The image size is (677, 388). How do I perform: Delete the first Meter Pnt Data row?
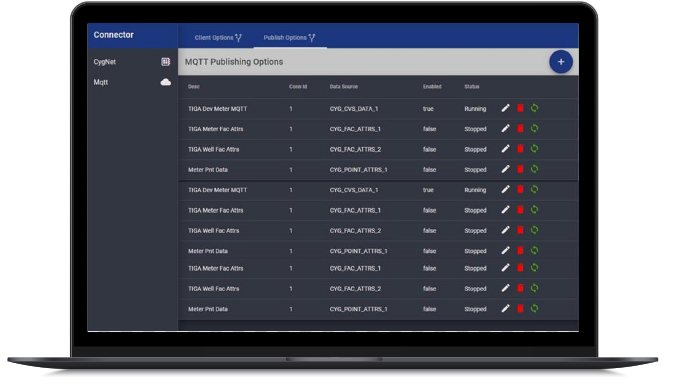(x=520, y=169)
